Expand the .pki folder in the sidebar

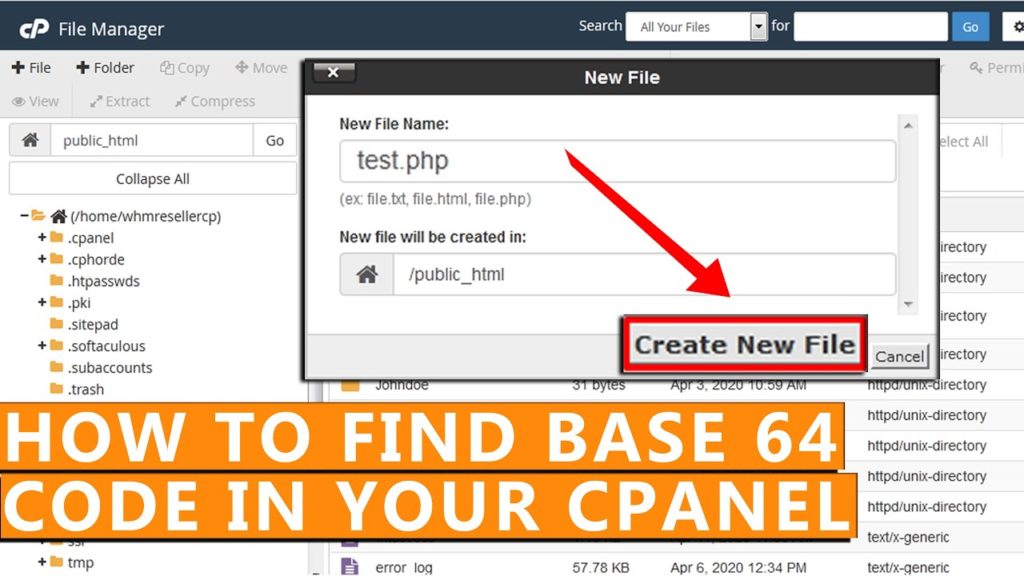tap(42, 302)
